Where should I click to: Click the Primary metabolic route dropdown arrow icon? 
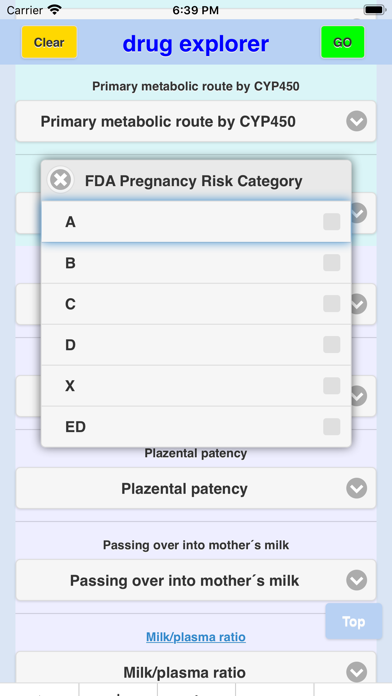pos(356,121)
